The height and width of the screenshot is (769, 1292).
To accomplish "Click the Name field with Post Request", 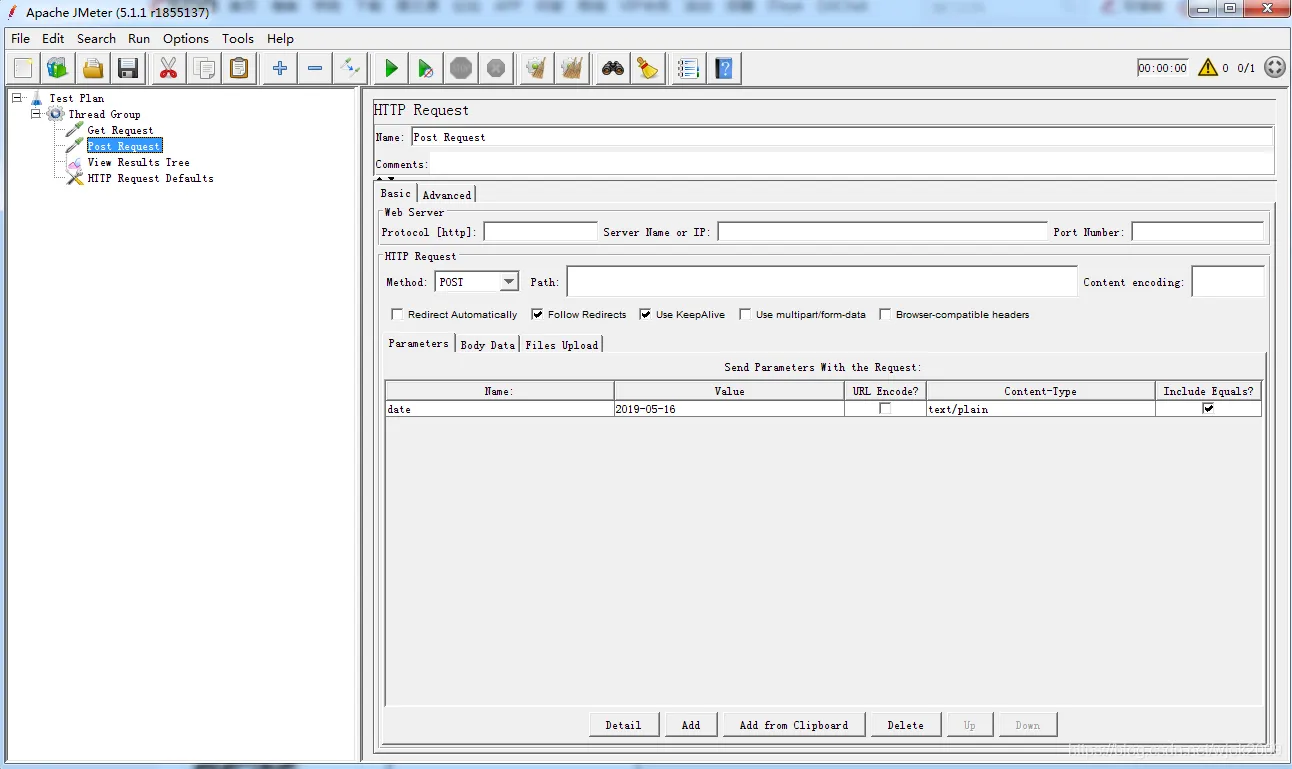I will 842,137.
